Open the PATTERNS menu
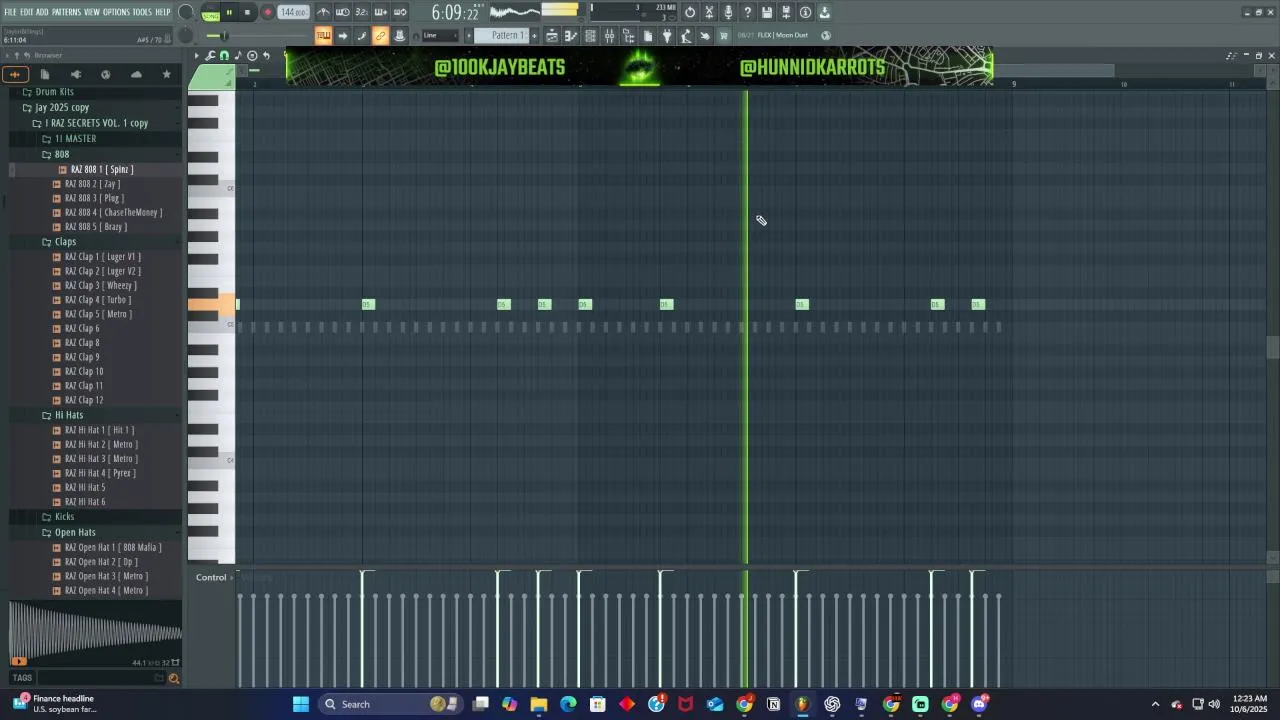Screen dimensions: 1280x720 (66, 12)
